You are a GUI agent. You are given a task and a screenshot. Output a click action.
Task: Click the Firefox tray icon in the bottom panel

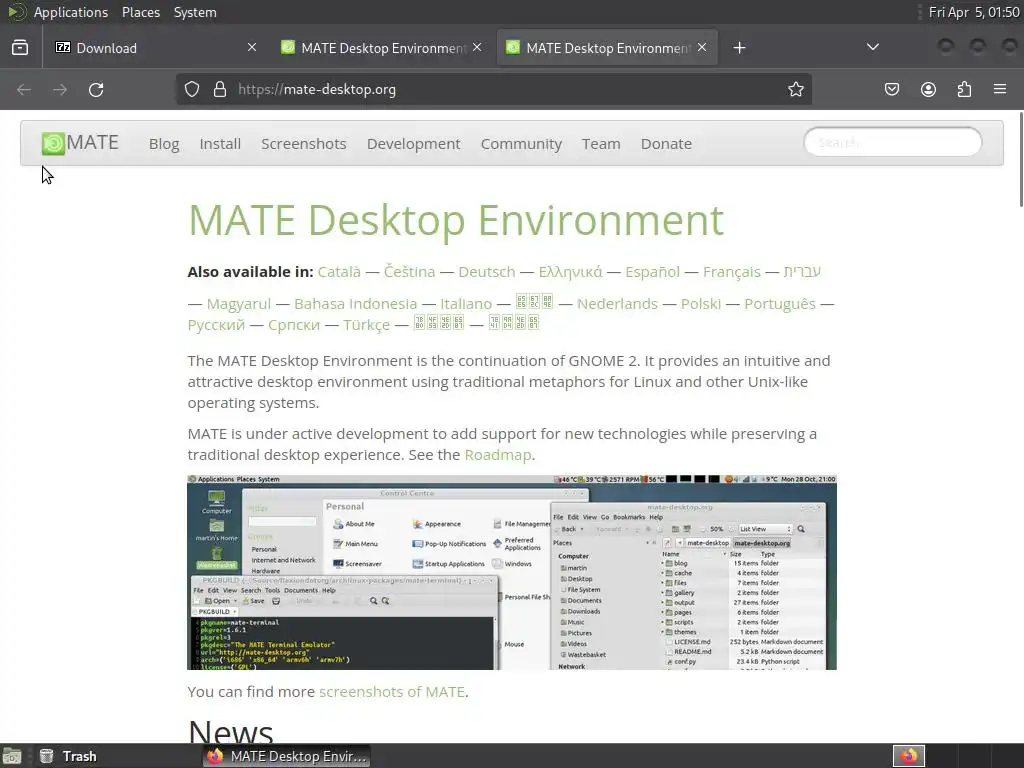[x=909, y=756]
